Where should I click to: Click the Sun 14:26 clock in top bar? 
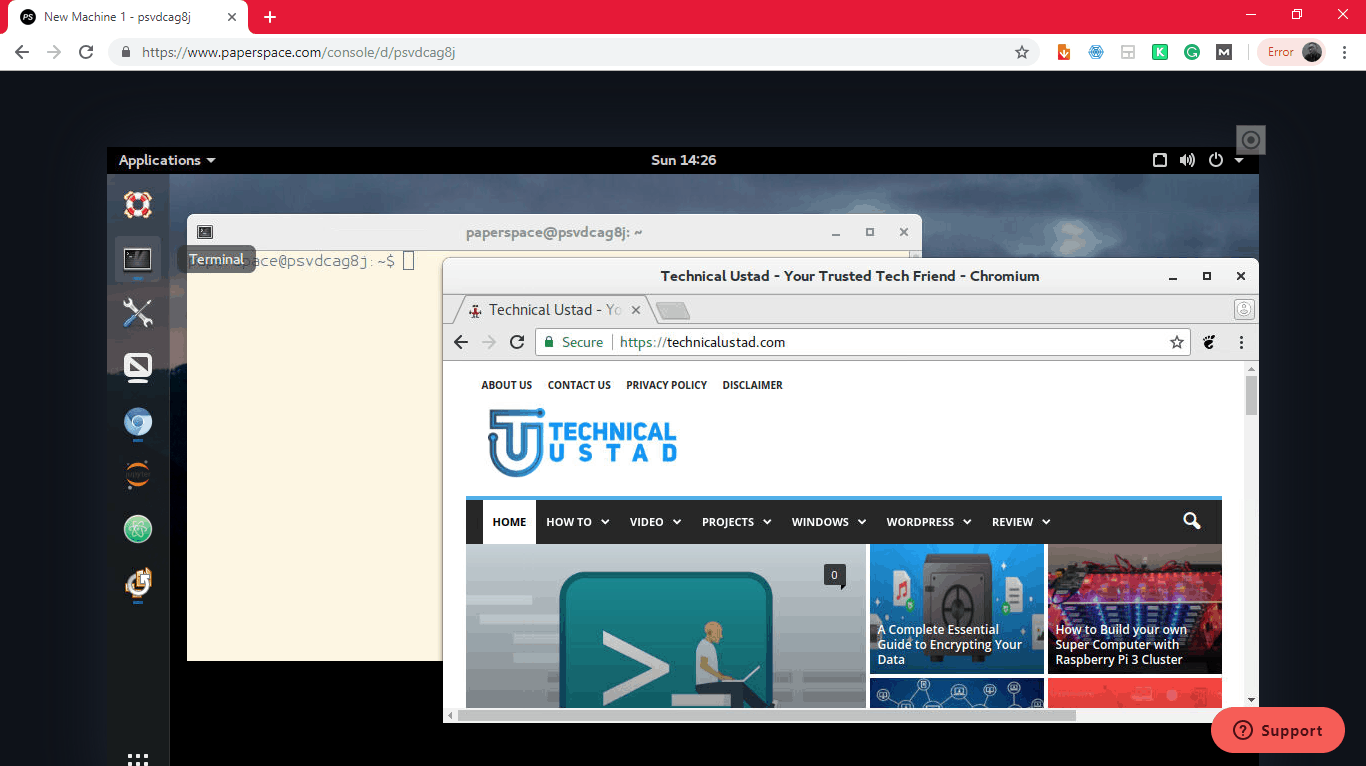684,160
